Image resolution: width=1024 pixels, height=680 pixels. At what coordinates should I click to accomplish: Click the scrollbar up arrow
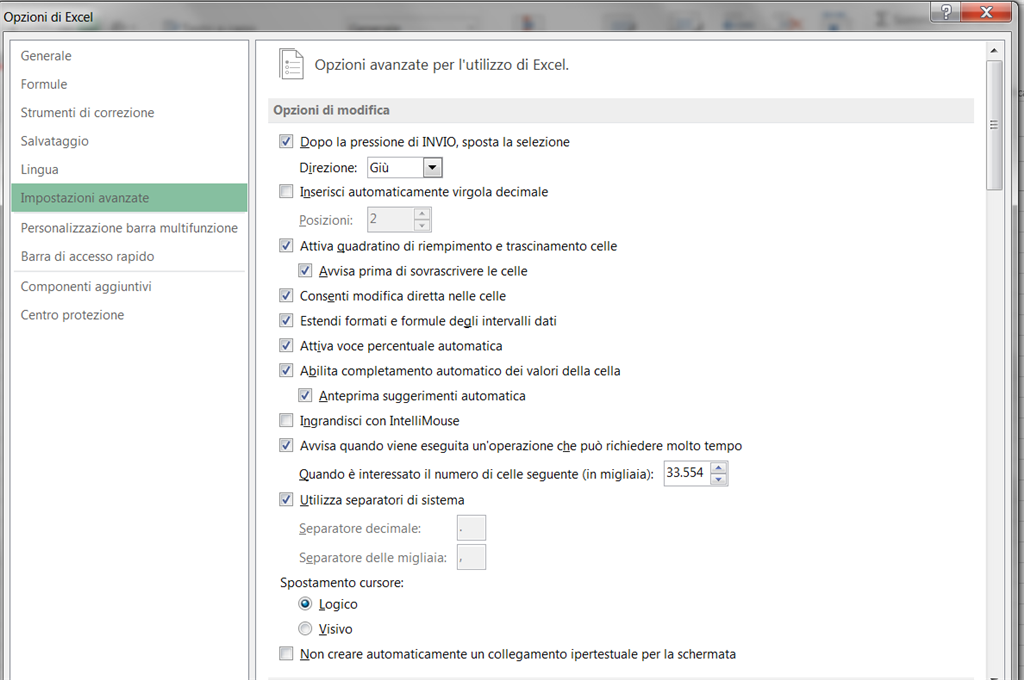(994, 50)
